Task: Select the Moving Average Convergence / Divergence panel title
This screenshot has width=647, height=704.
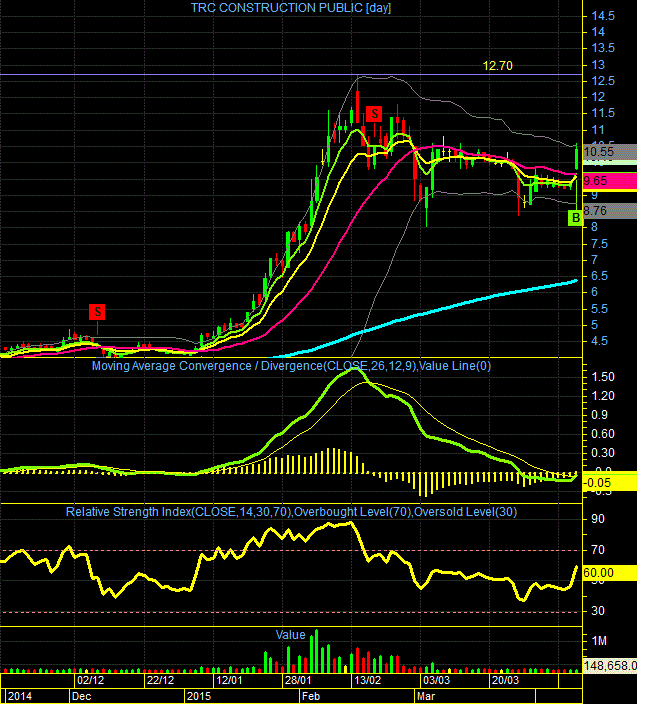Action: coord(291,366)
